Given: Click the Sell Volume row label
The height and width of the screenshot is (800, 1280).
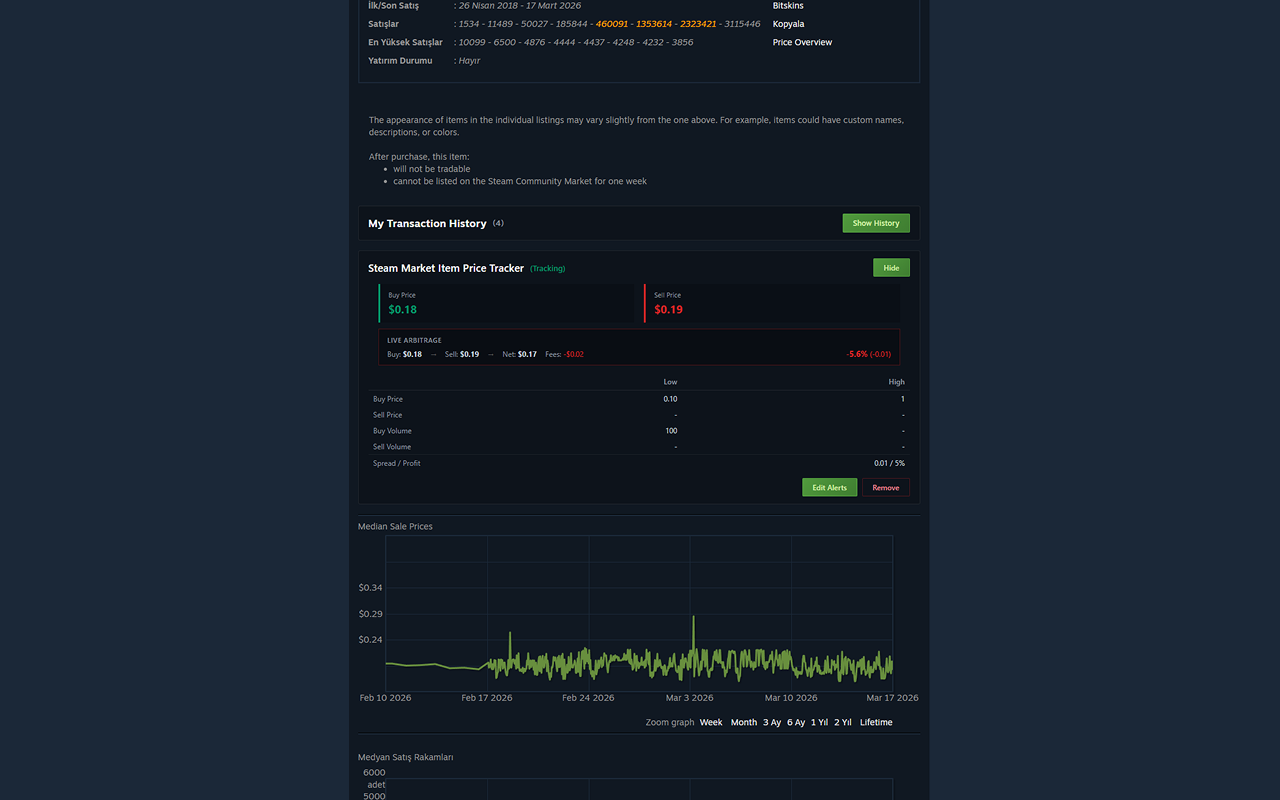Looking at the screenshot, I should pos(392,447).
